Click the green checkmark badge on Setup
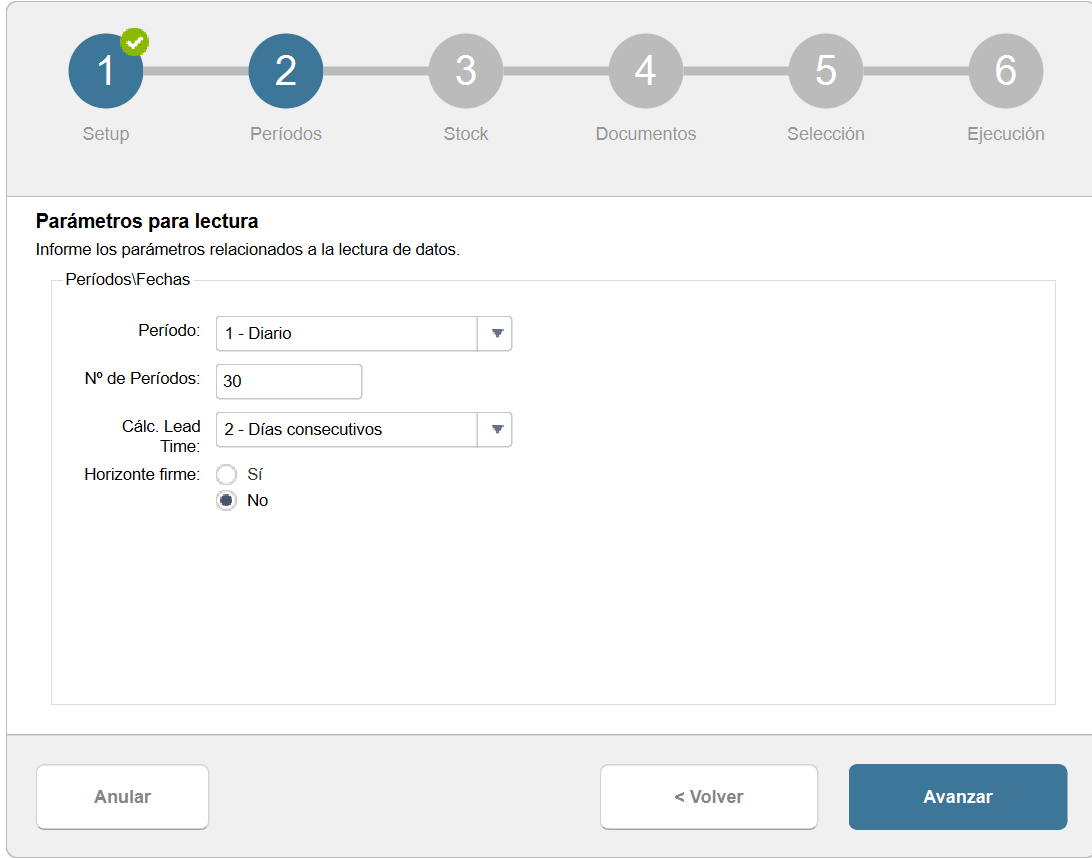 point(134,42)
